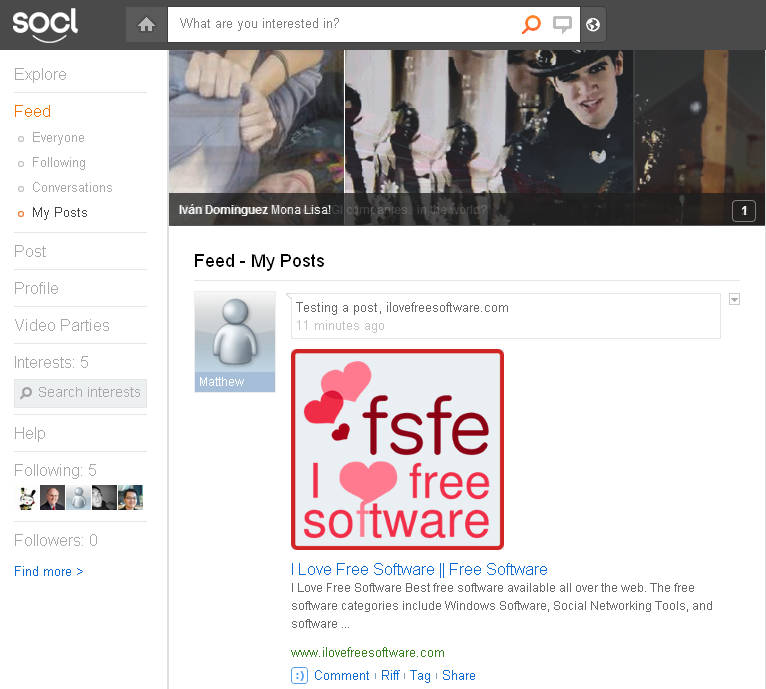
Task: Click the '11 minutes ago' timestamp
Action: pos(340,325)
